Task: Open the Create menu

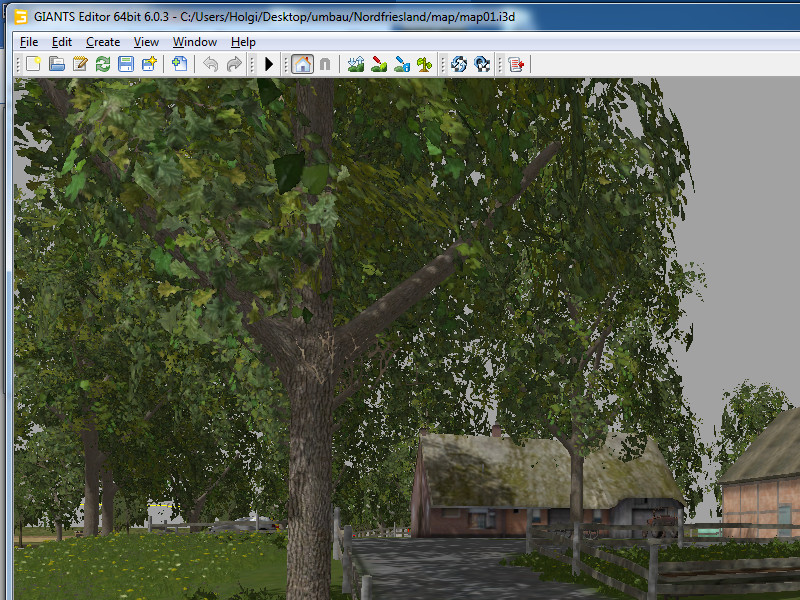Action: coord(103,42)
